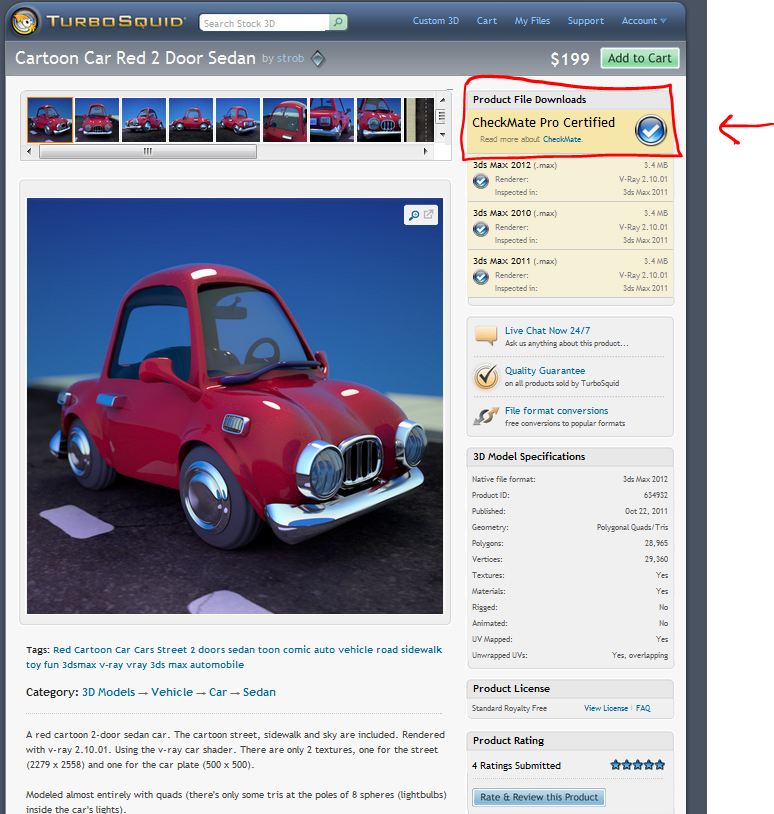This screenshot has width=774, height=814.
Task: Open preview in new window icon
Action: pos(429,215)
